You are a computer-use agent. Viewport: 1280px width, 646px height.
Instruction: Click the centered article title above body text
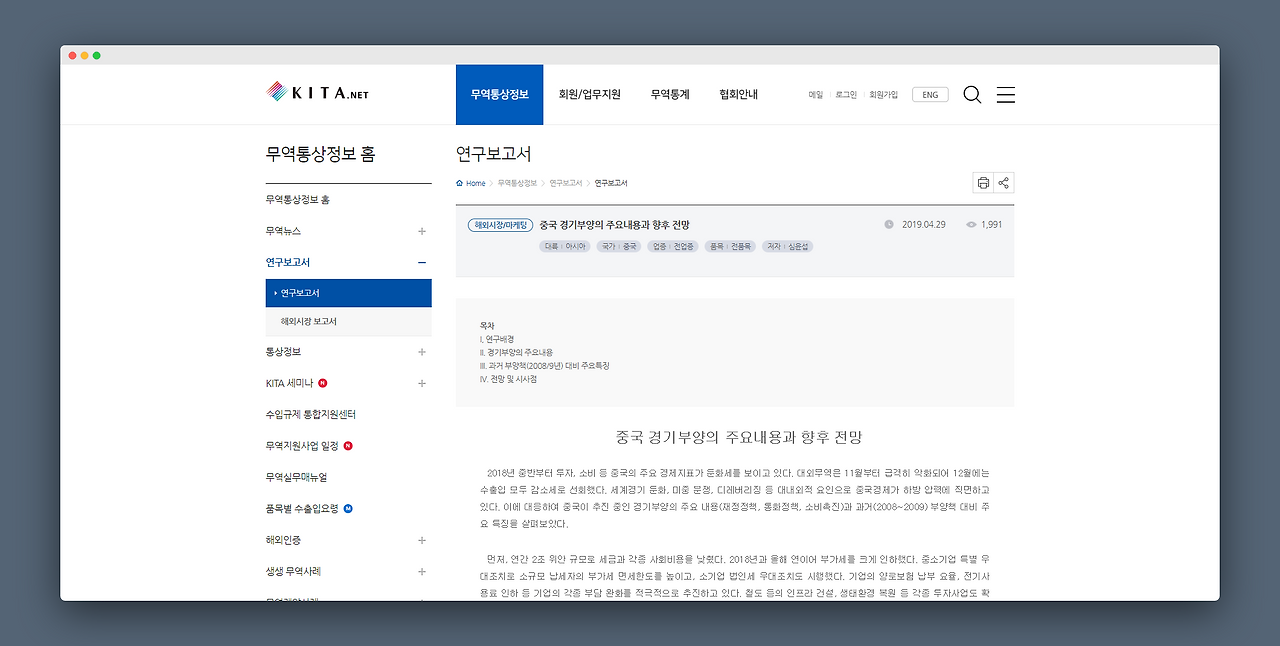pos(739,437)
